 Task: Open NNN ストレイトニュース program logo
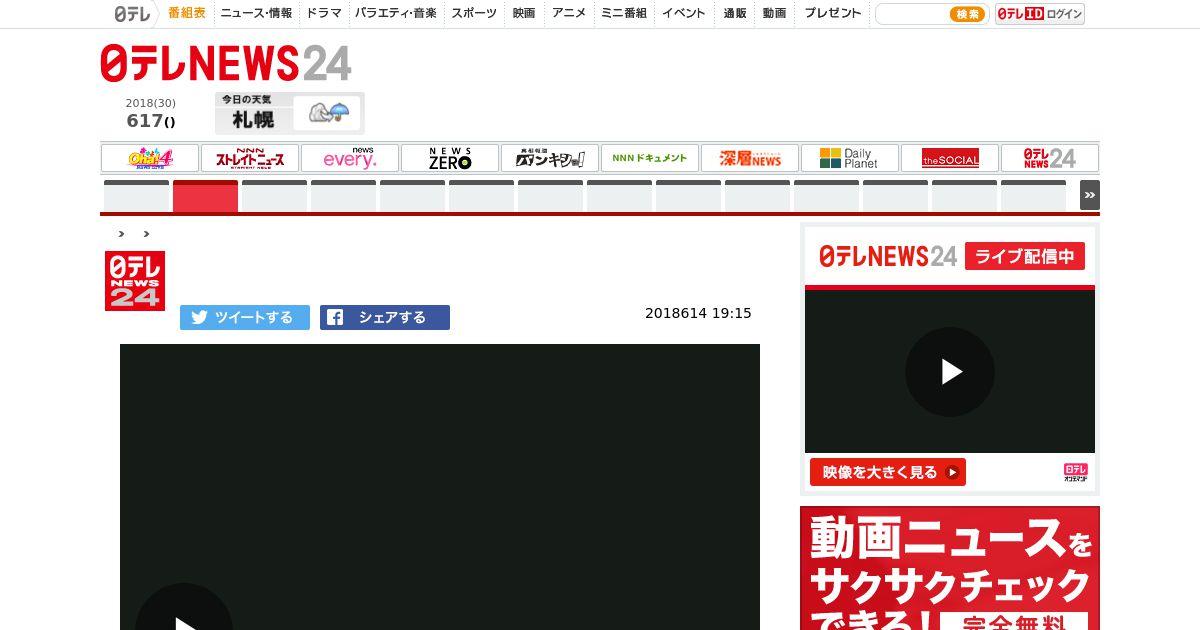[250, 158]
